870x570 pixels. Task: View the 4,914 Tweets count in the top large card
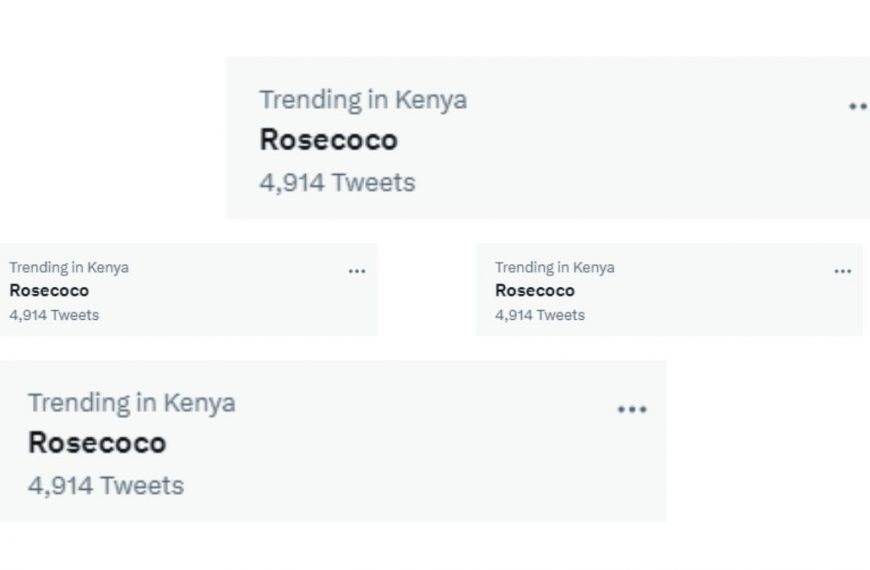click(337, 183)
